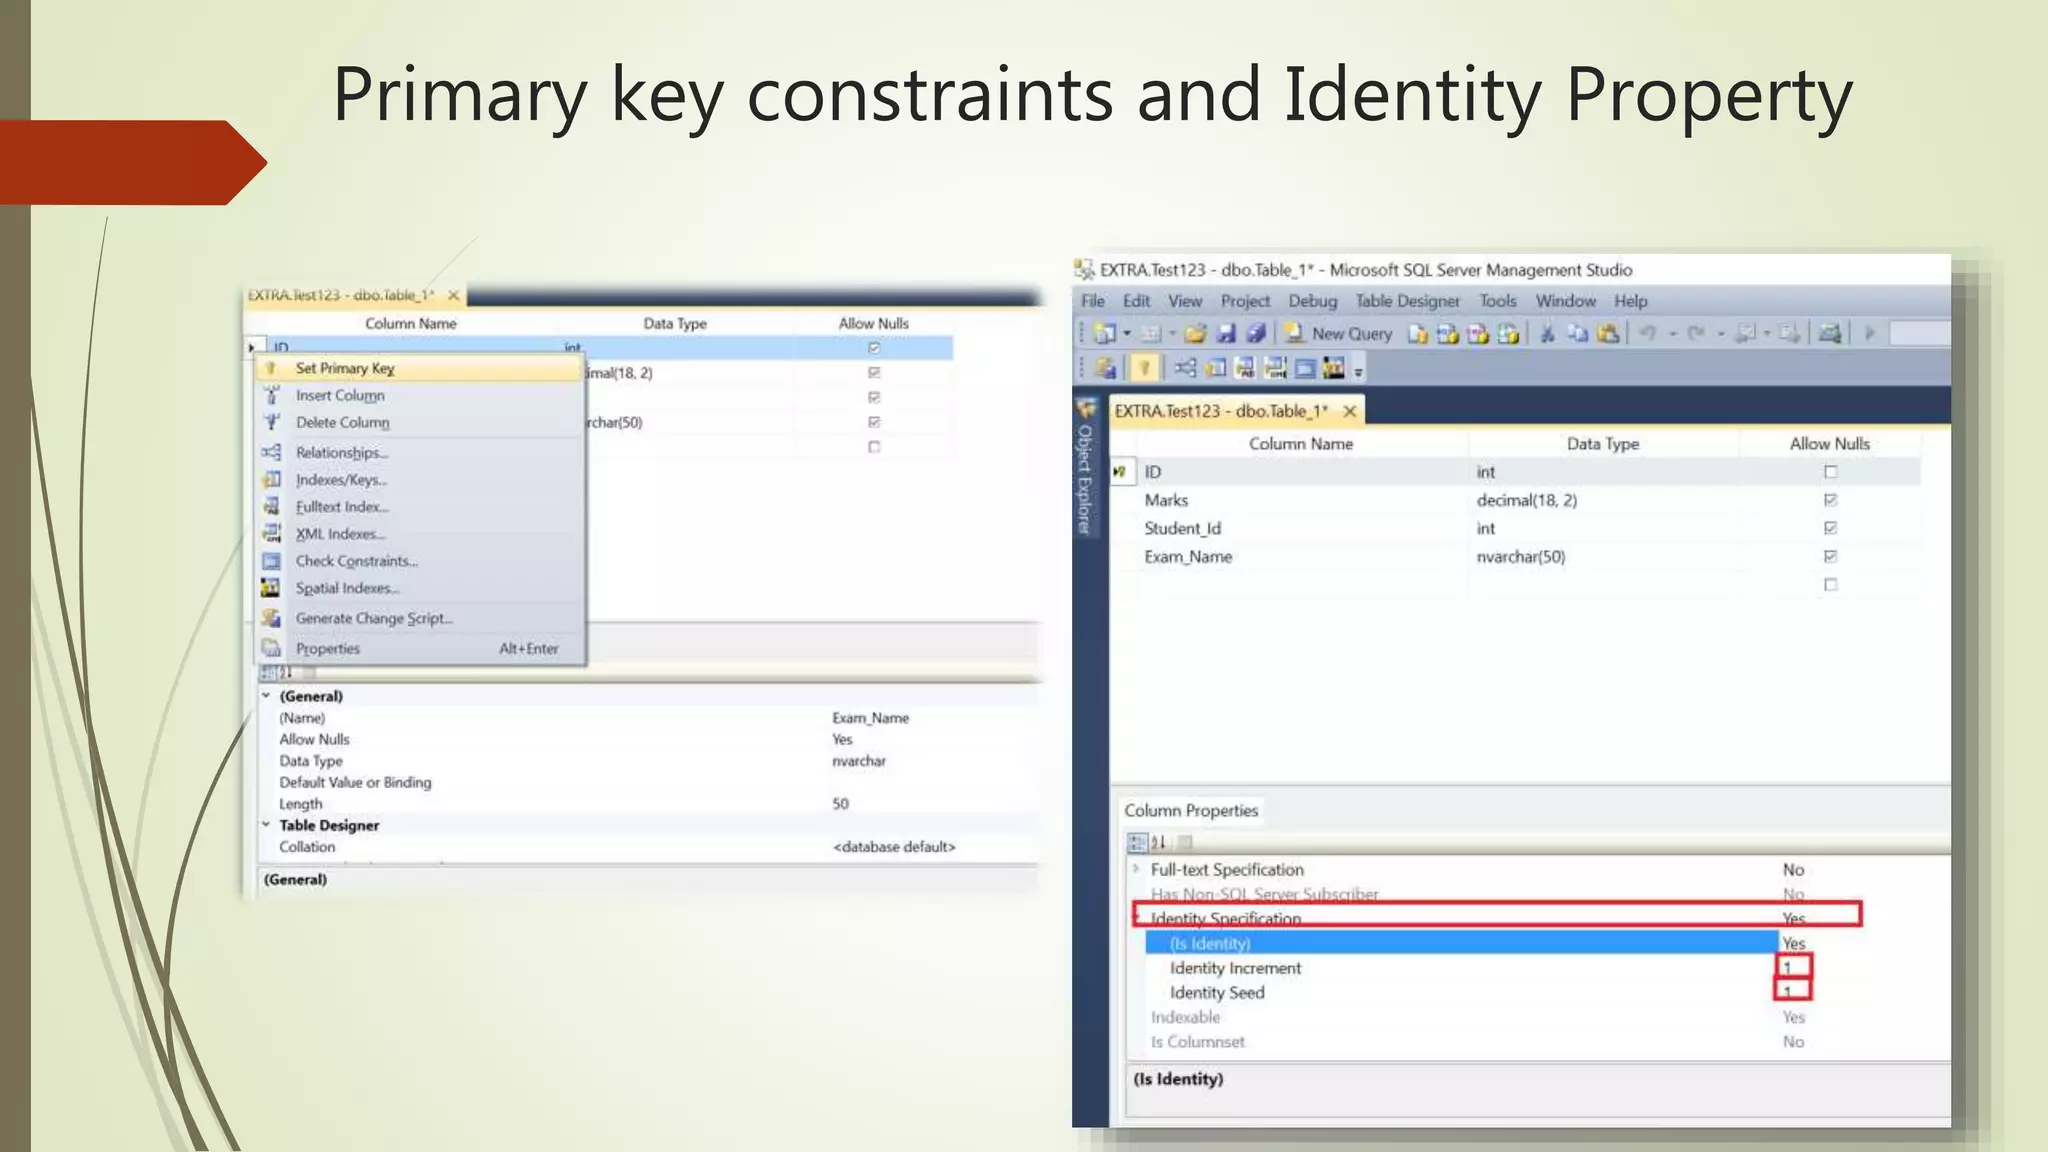Screen dimensions: 2048x1152
Task: Toggle Allow Nulls checkbox in empty row of left window
Action: coord(874,447)
